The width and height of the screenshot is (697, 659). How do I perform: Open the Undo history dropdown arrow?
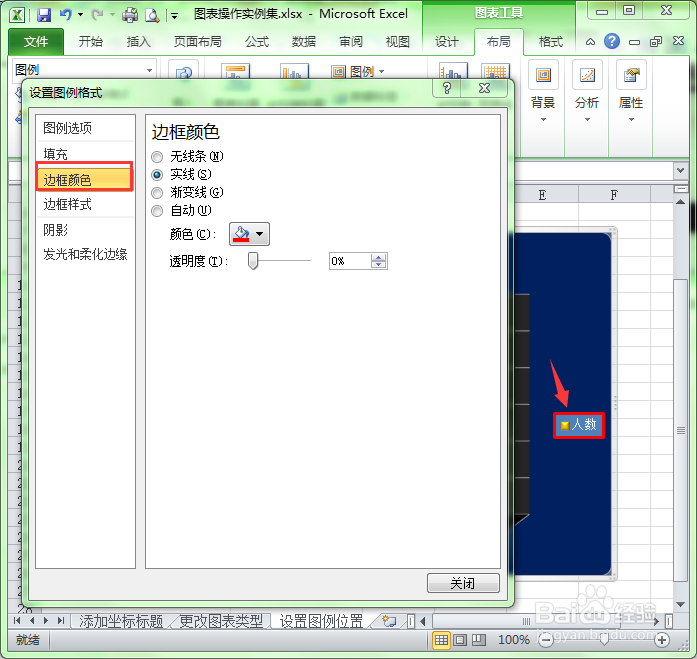(x=80, y=15)
